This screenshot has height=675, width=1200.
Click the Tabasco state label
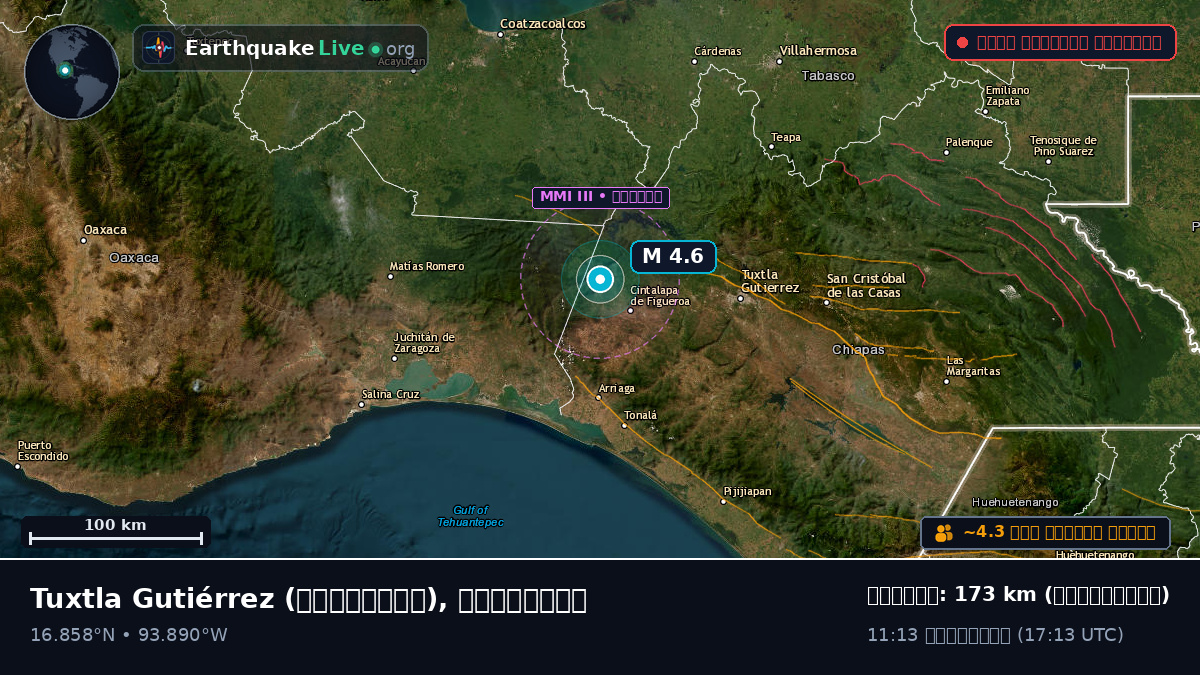point(828,76)
